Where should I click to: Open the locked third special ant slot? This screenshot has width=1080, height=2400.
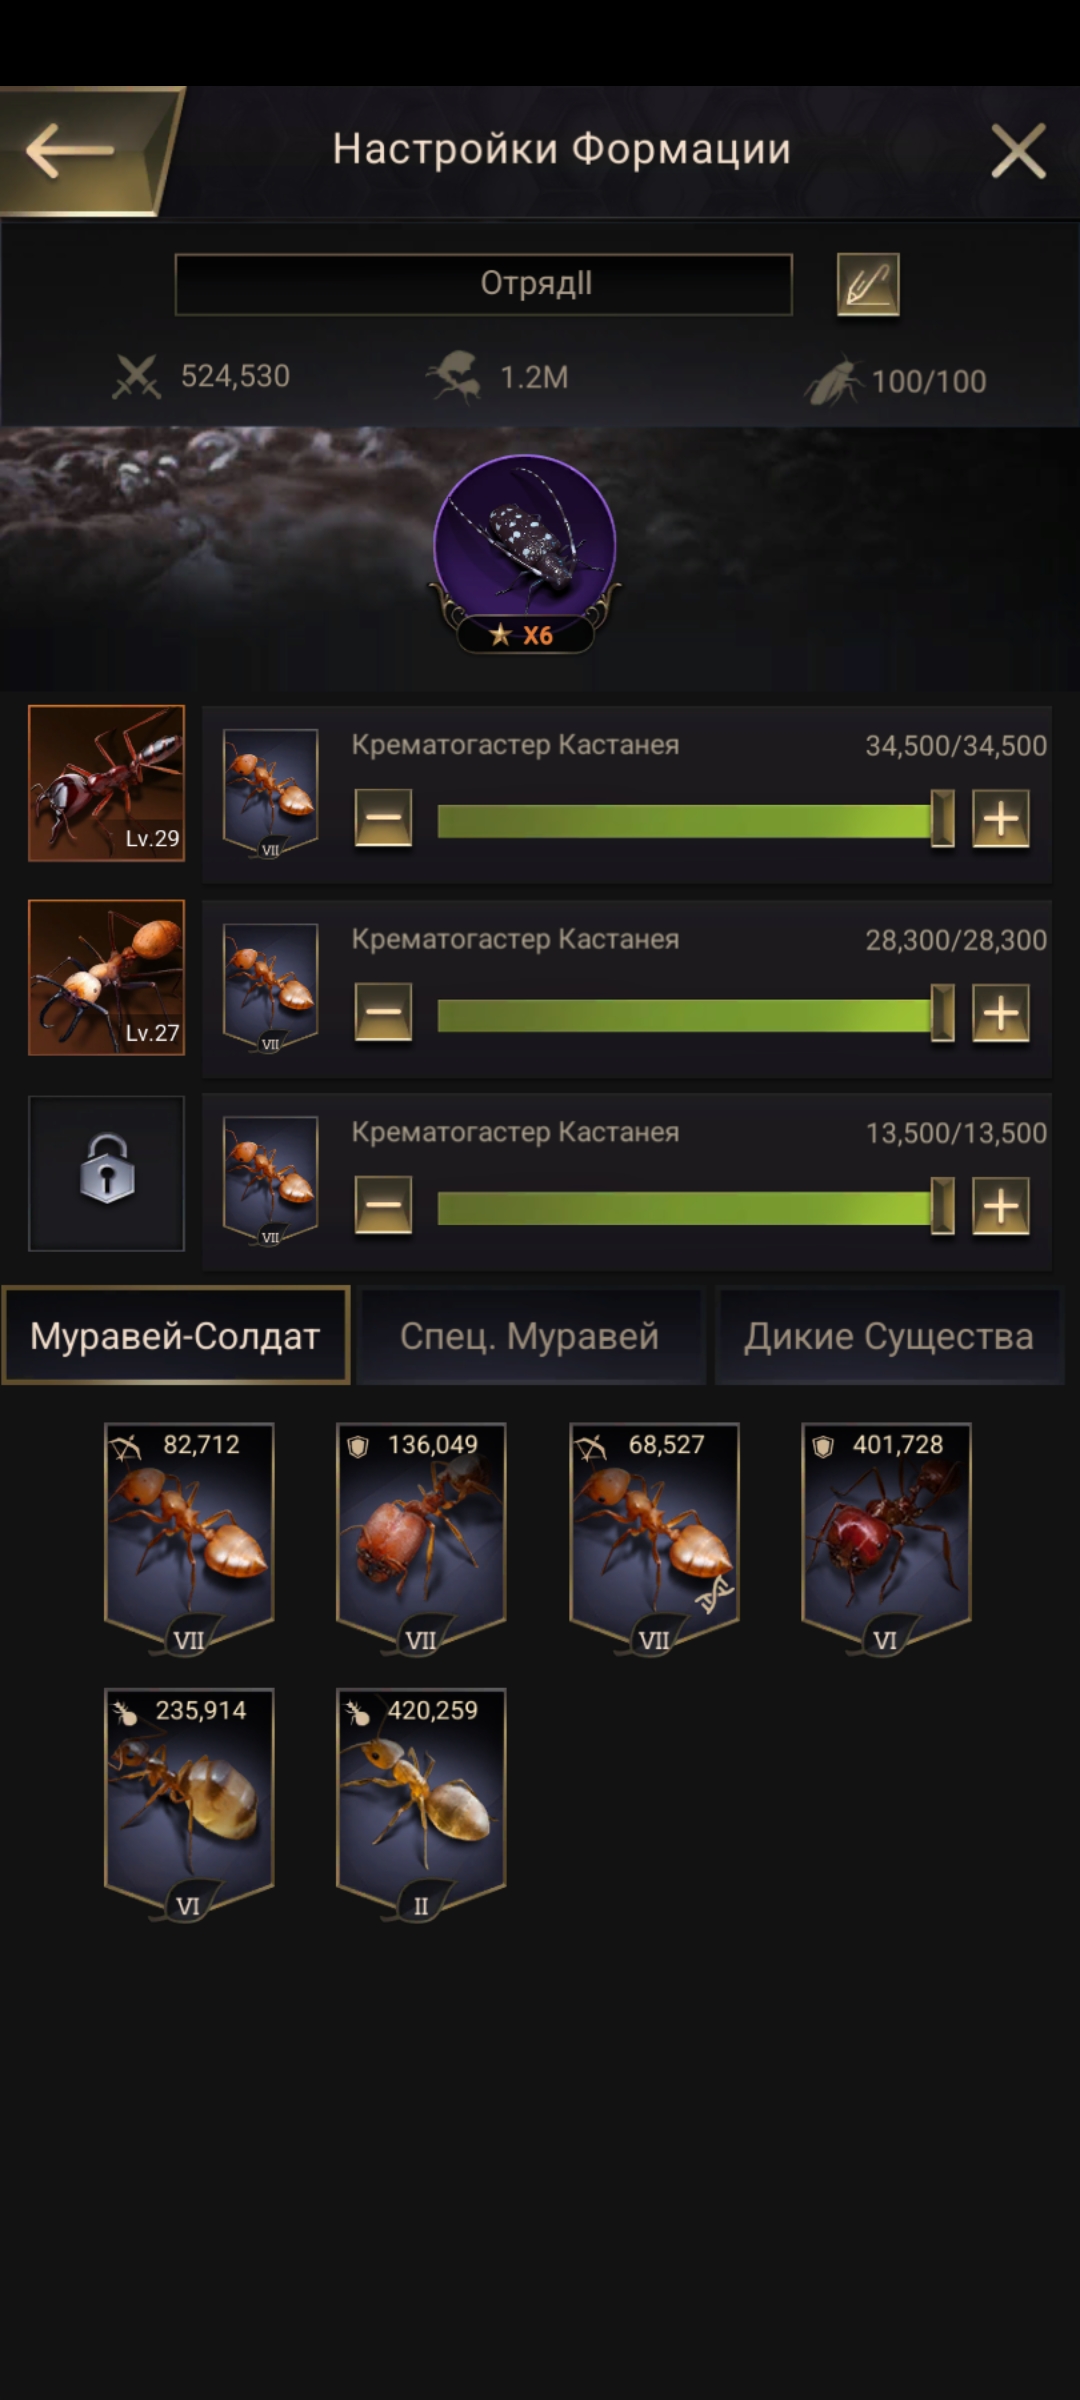(x=107, y=1173)
